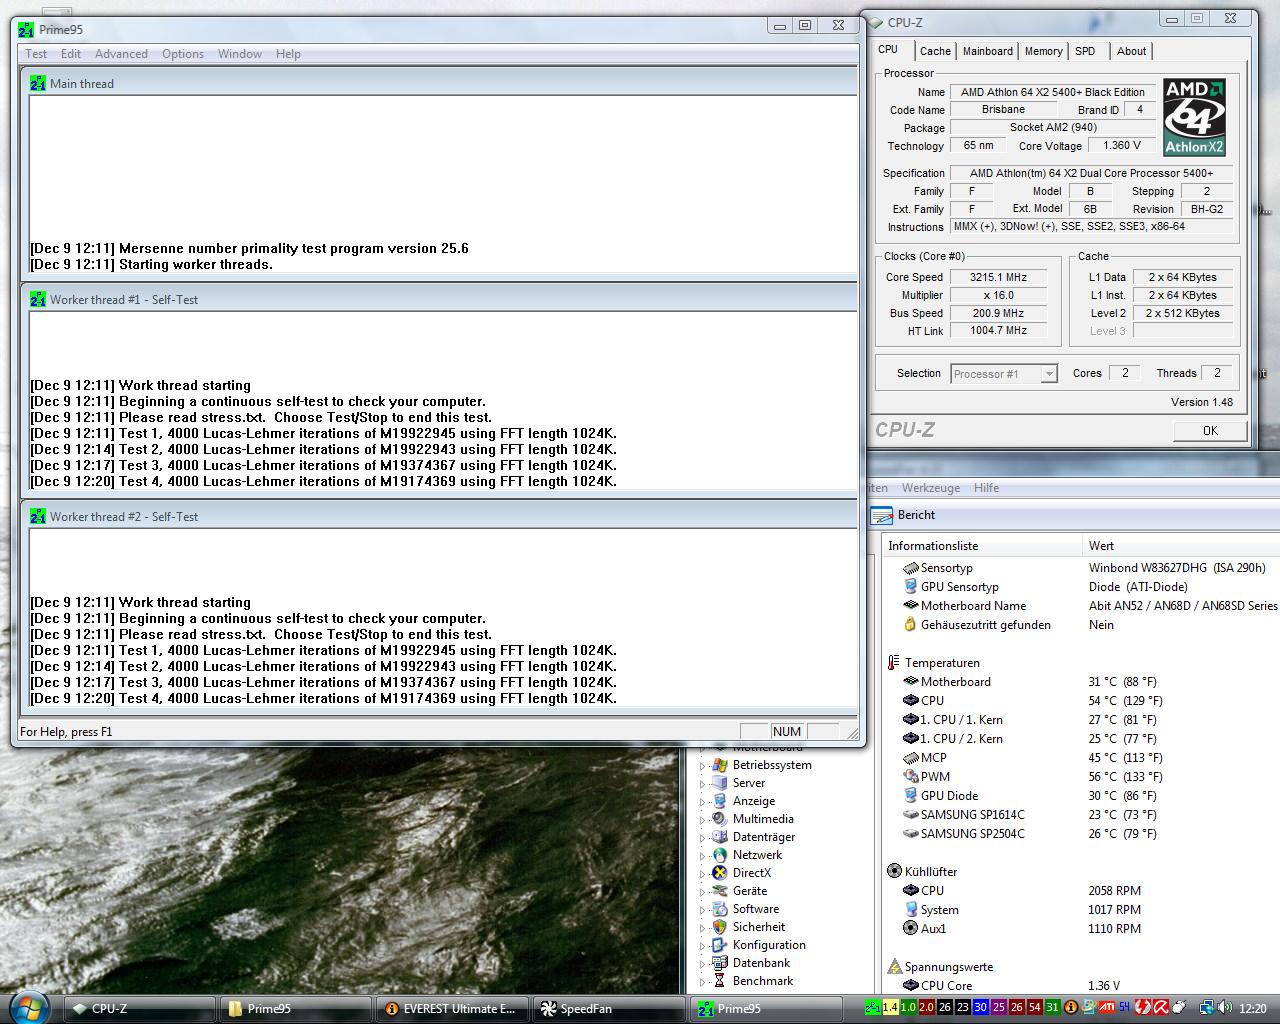Switch to SpeedFan from the taskbar
The width and height of the screenshot is (1280, 1024).
pos(608,1009)
